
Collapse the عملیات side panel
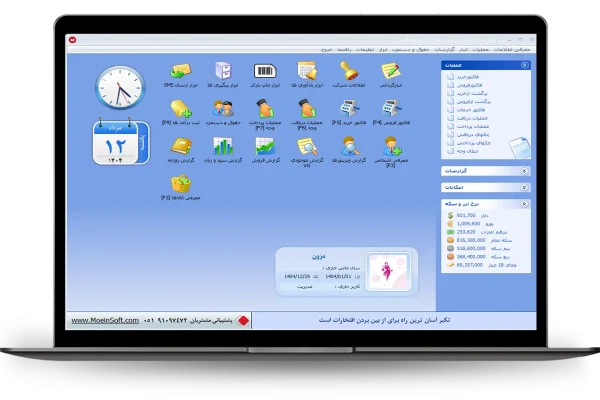click(x=525, y=65)
